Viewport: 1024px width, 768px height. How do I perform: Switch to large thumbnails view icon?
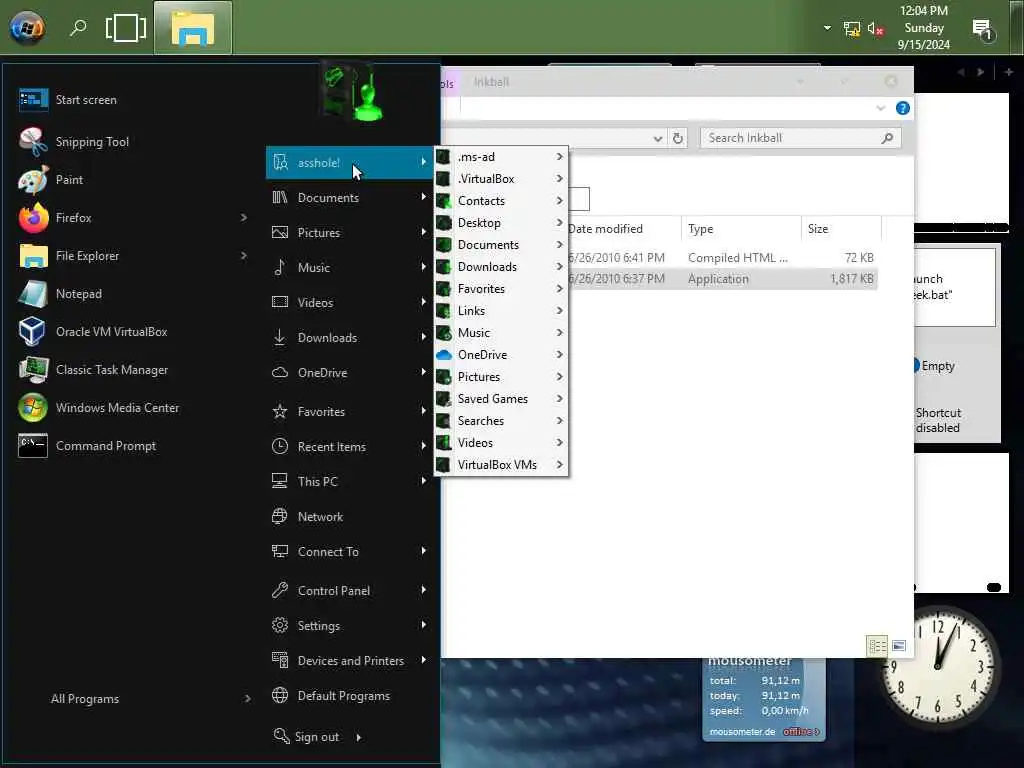point(899,646)
